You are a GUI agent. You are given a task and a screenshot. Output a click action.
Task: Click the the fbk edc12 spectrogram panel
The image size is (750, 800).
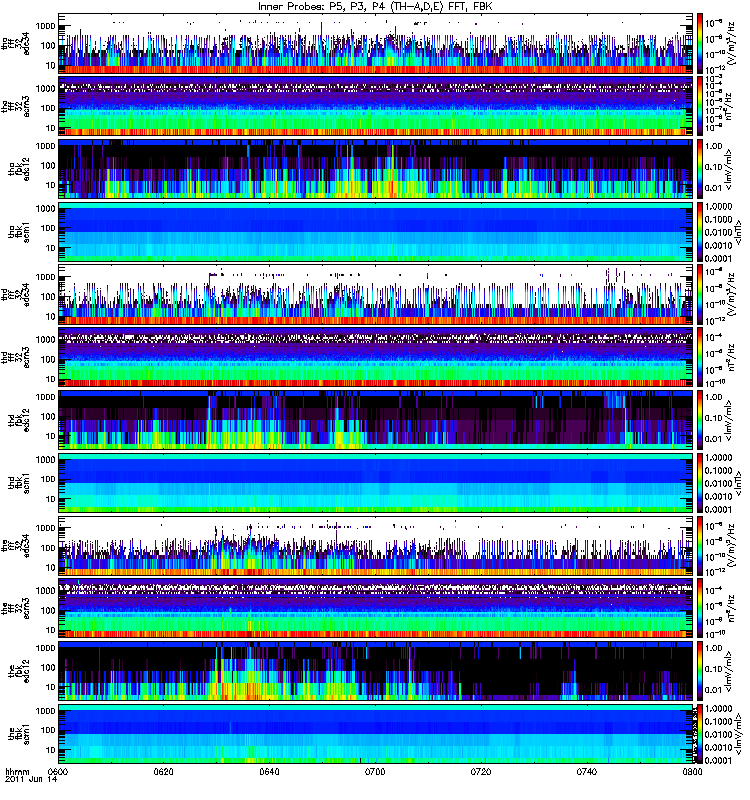[x=376, y=671]
